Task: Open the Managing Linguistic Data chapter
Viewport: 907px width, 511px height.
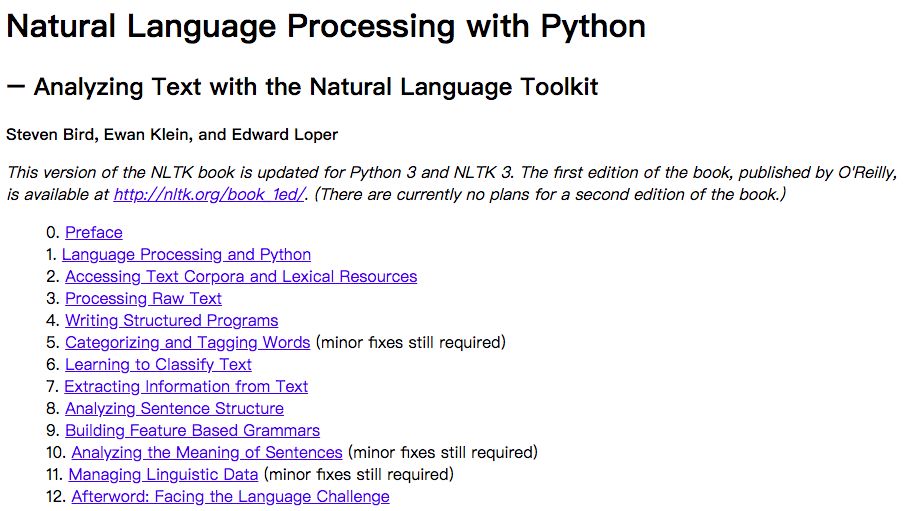Action: 163,475
